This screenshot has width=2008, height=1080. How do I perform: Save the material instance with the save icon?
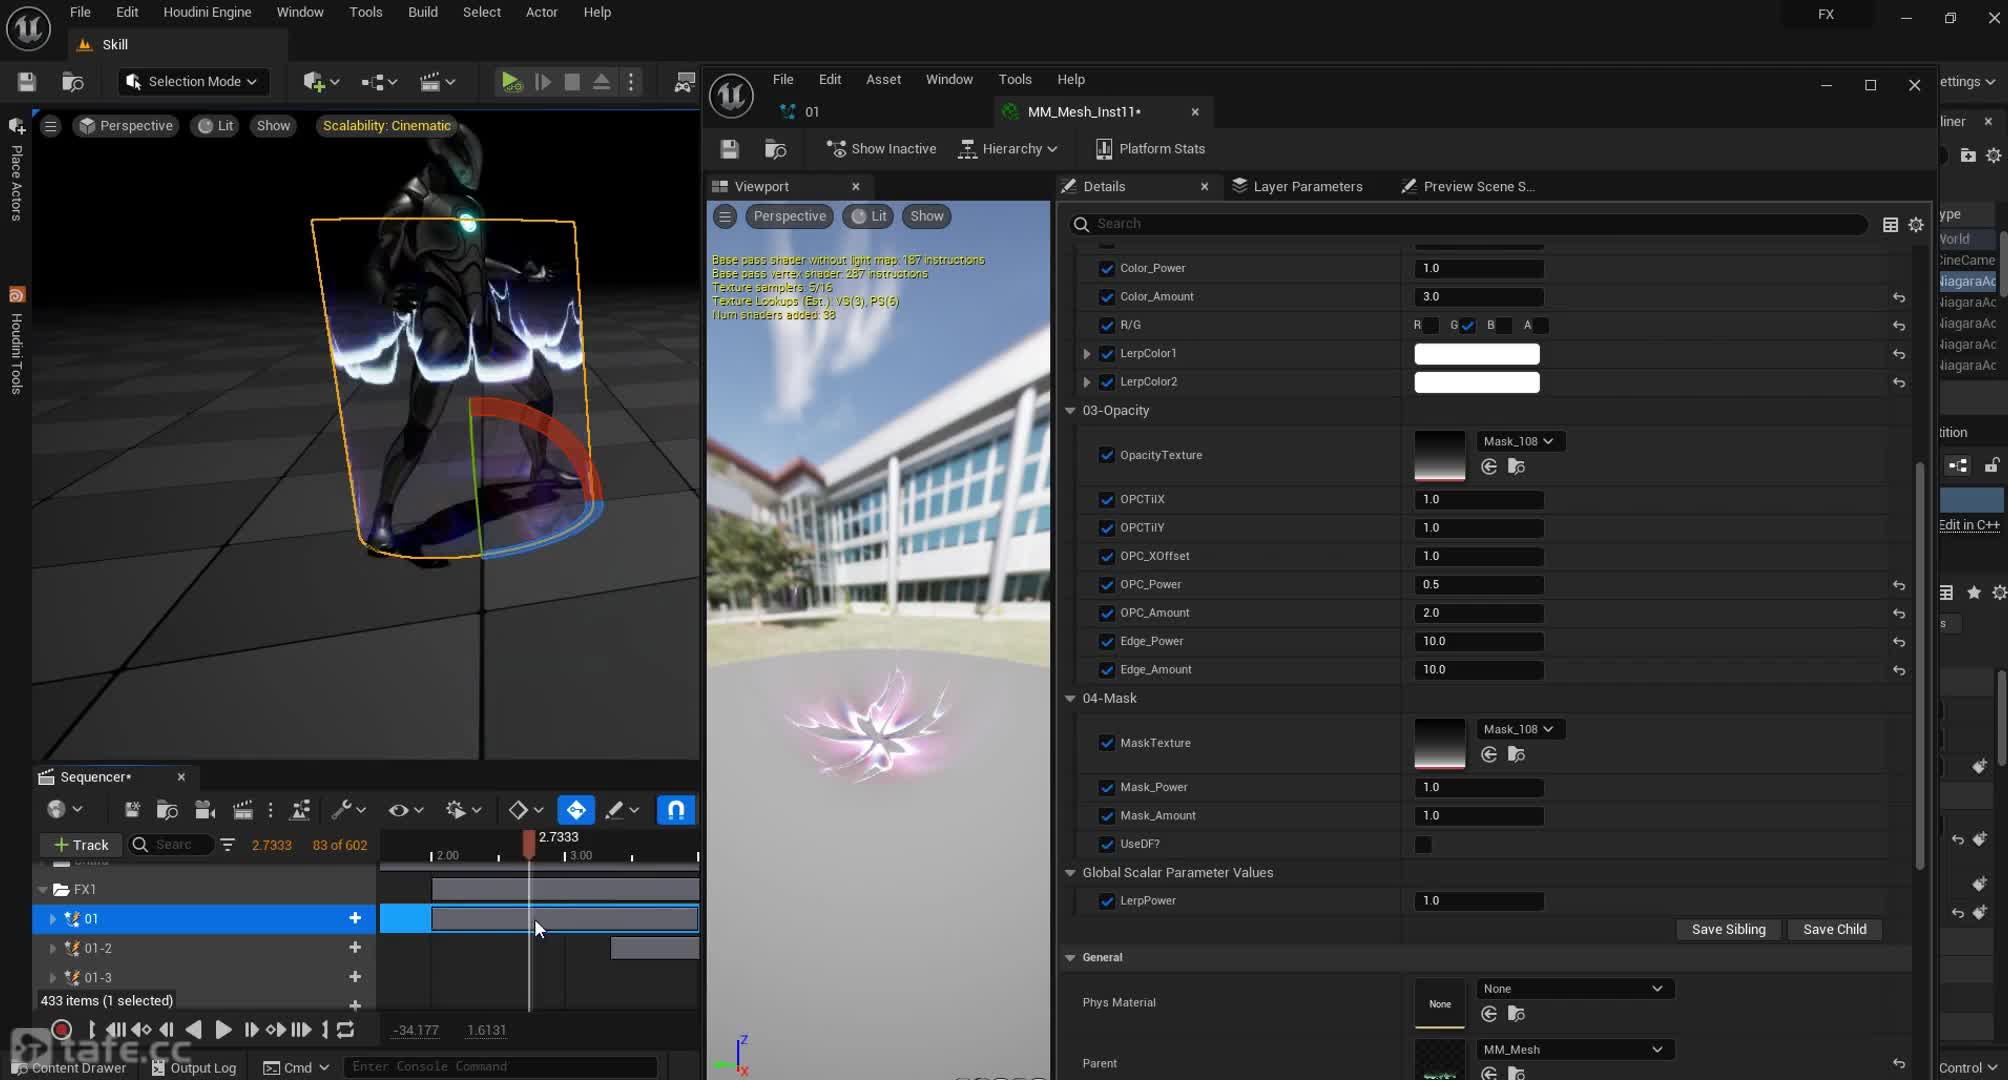coord(729,149)
